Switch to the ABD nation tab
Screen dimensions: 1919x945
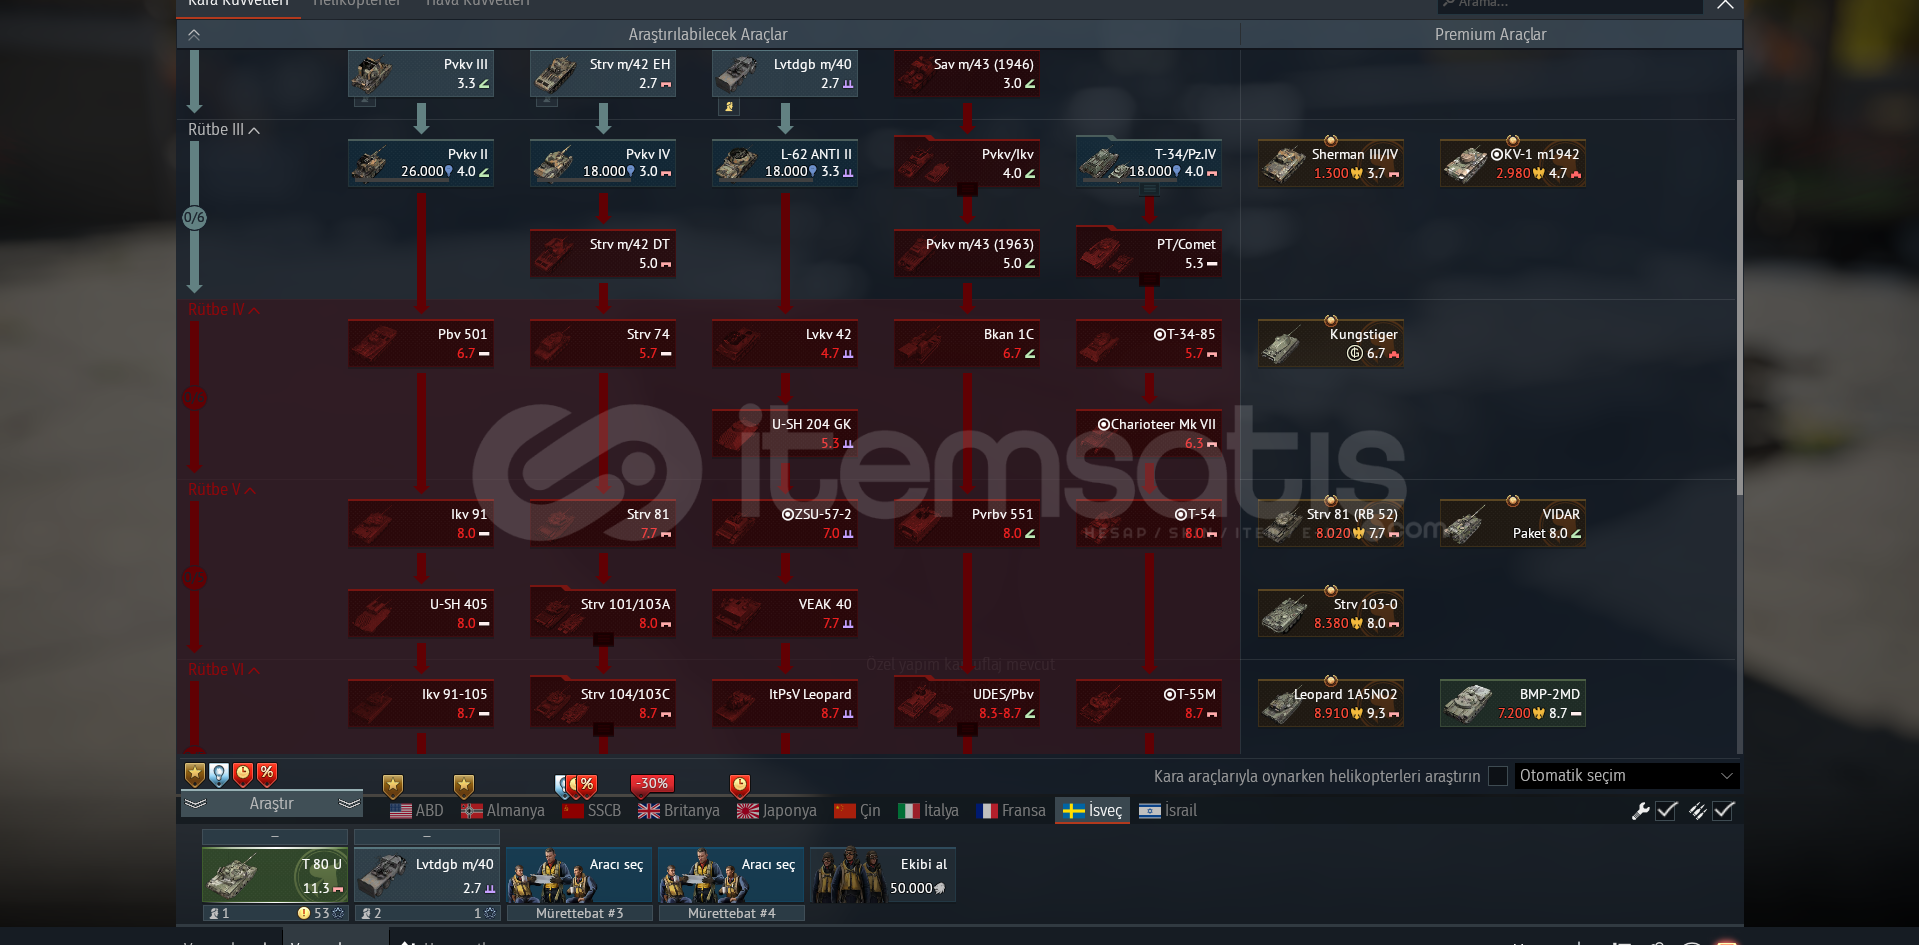click(417, 811)
